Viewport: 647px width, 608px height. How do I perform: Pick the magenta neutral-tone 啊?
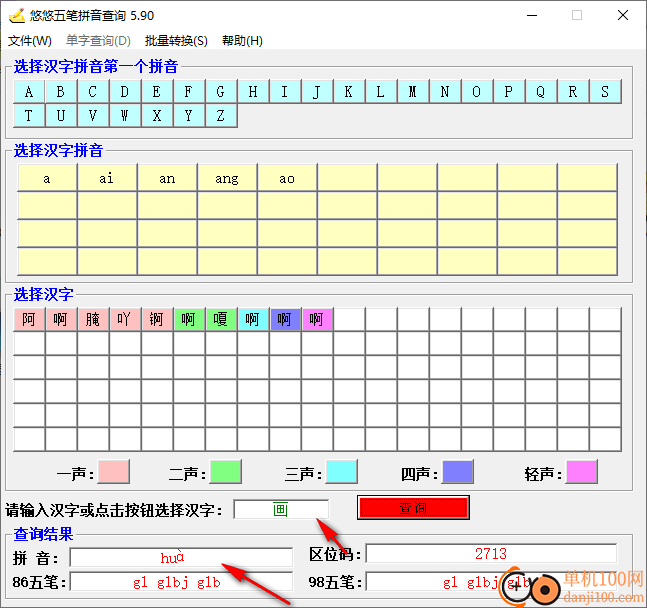(x=317, y=319)
